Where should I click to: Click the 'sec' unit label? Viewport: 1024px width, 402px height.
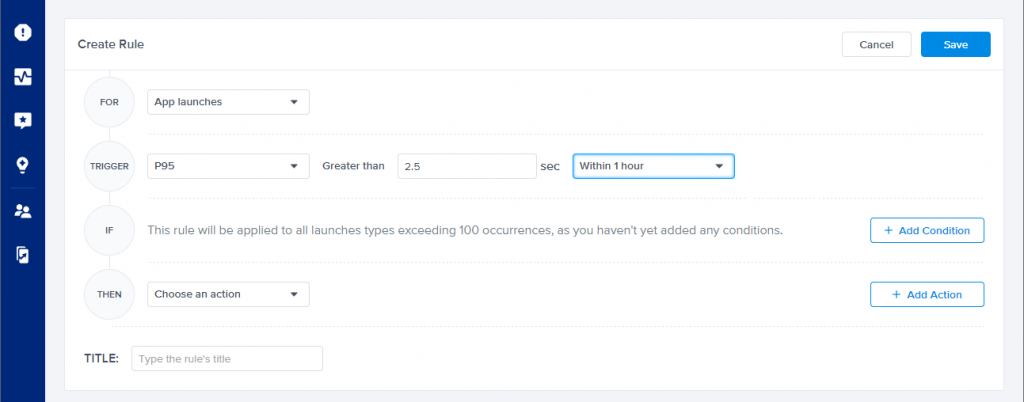(550, 166)
